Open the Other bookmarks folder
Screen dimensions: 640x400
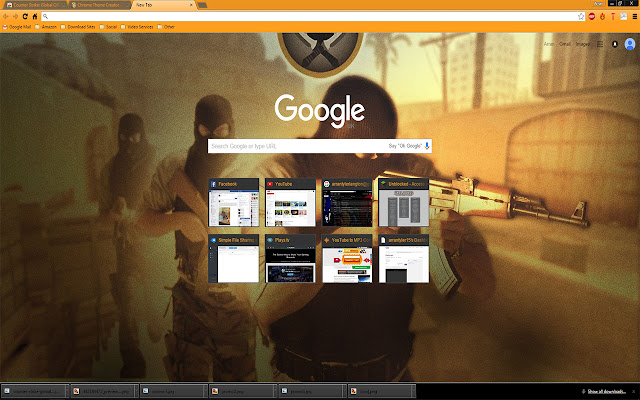pos(166,27)
